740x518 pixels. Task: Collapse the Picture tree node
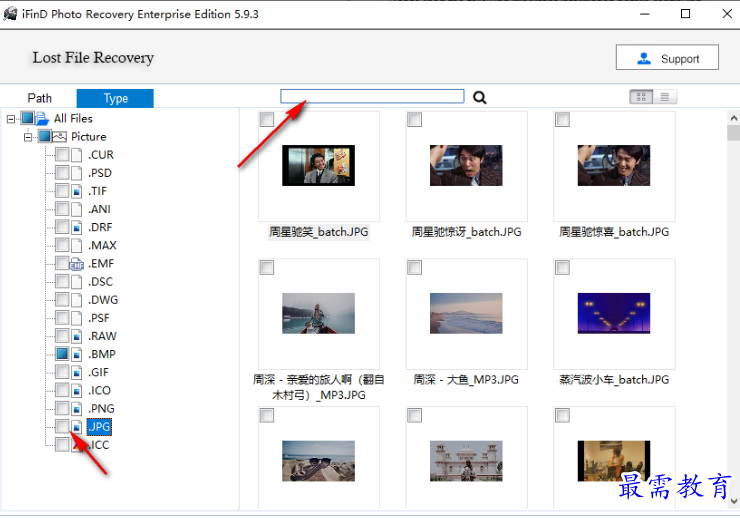tap(28, 137)
